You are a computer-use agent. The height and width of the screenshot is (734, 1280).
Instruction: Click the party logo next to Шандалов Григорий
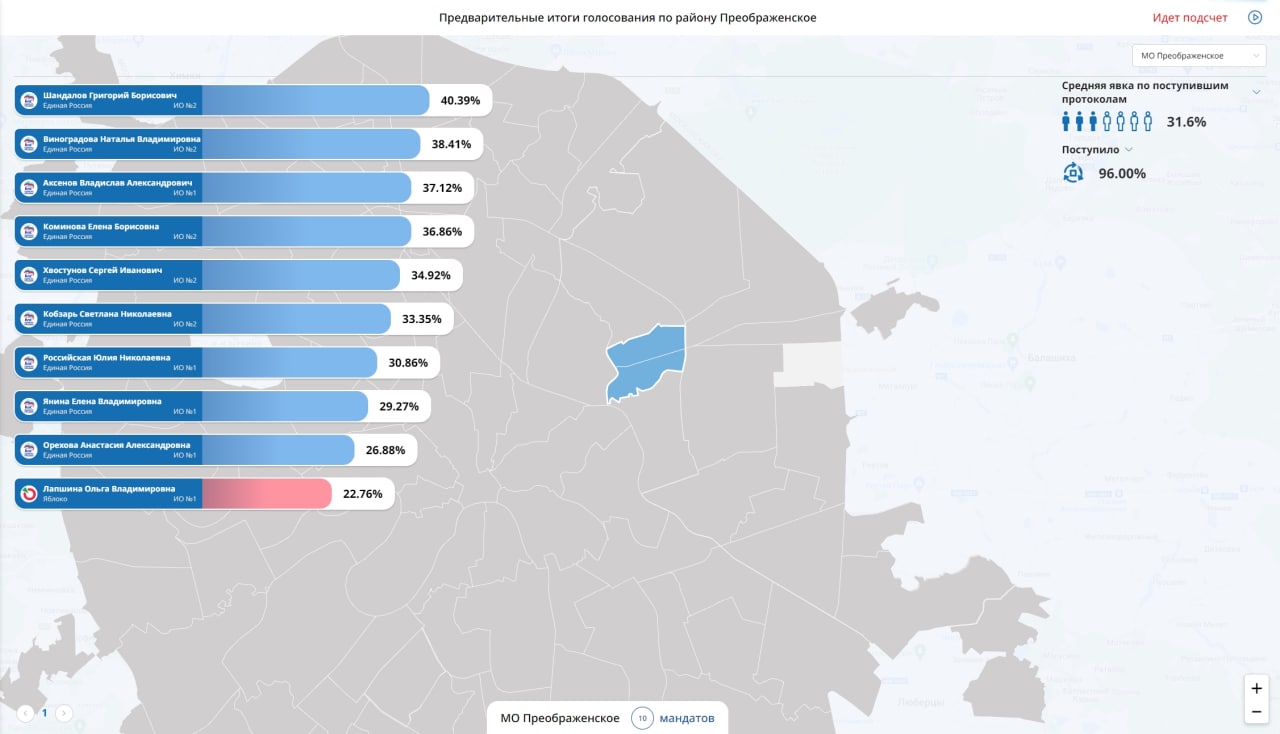30,100
